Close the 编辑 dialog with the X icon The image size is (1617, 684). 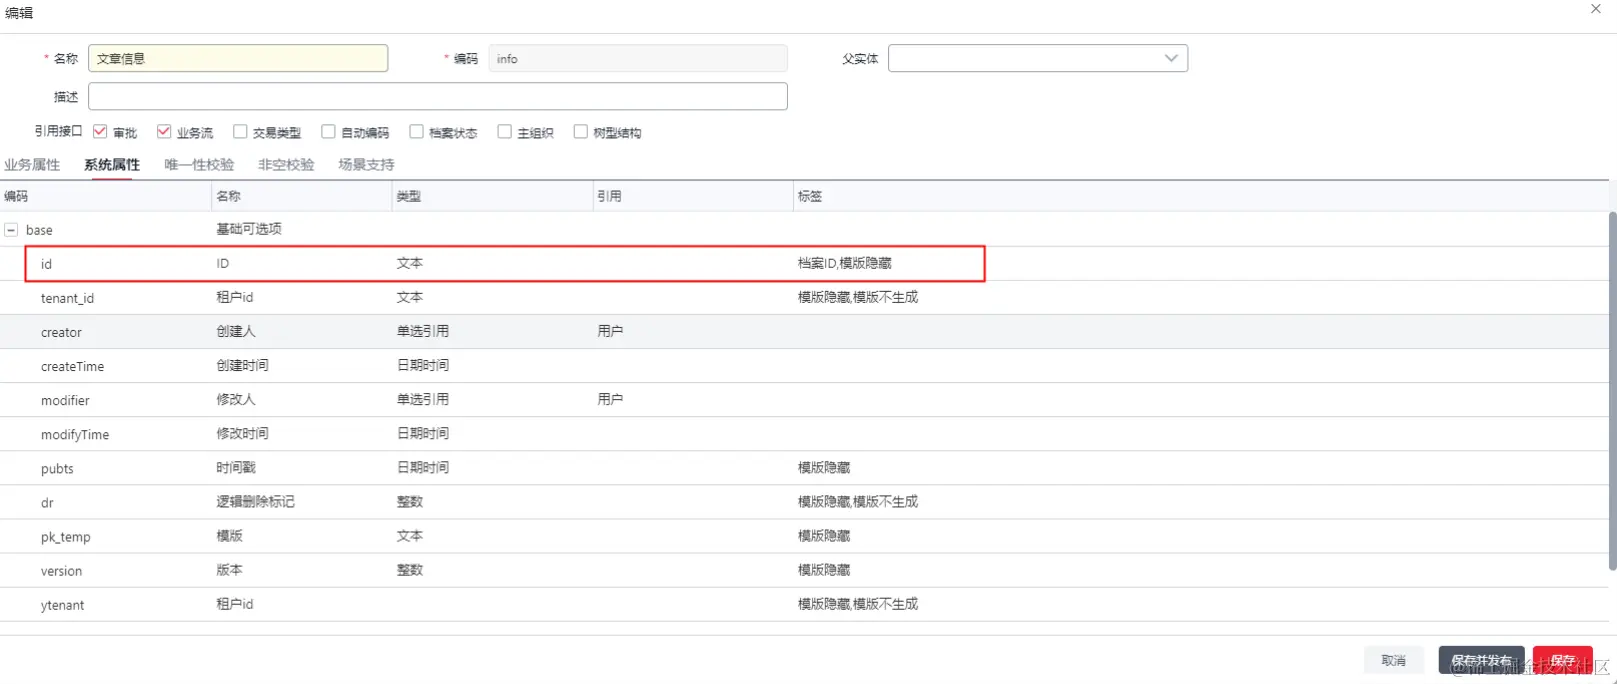coord(1595,9)
